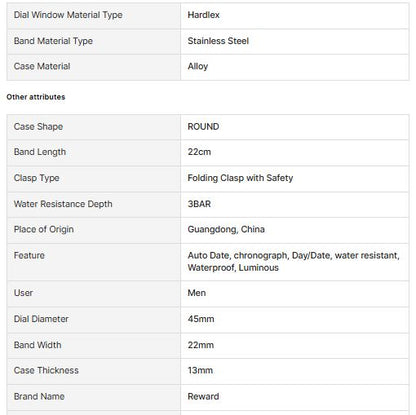Click the Case Material label
Screen dimensions: 416x415
[x=42, y=66]
